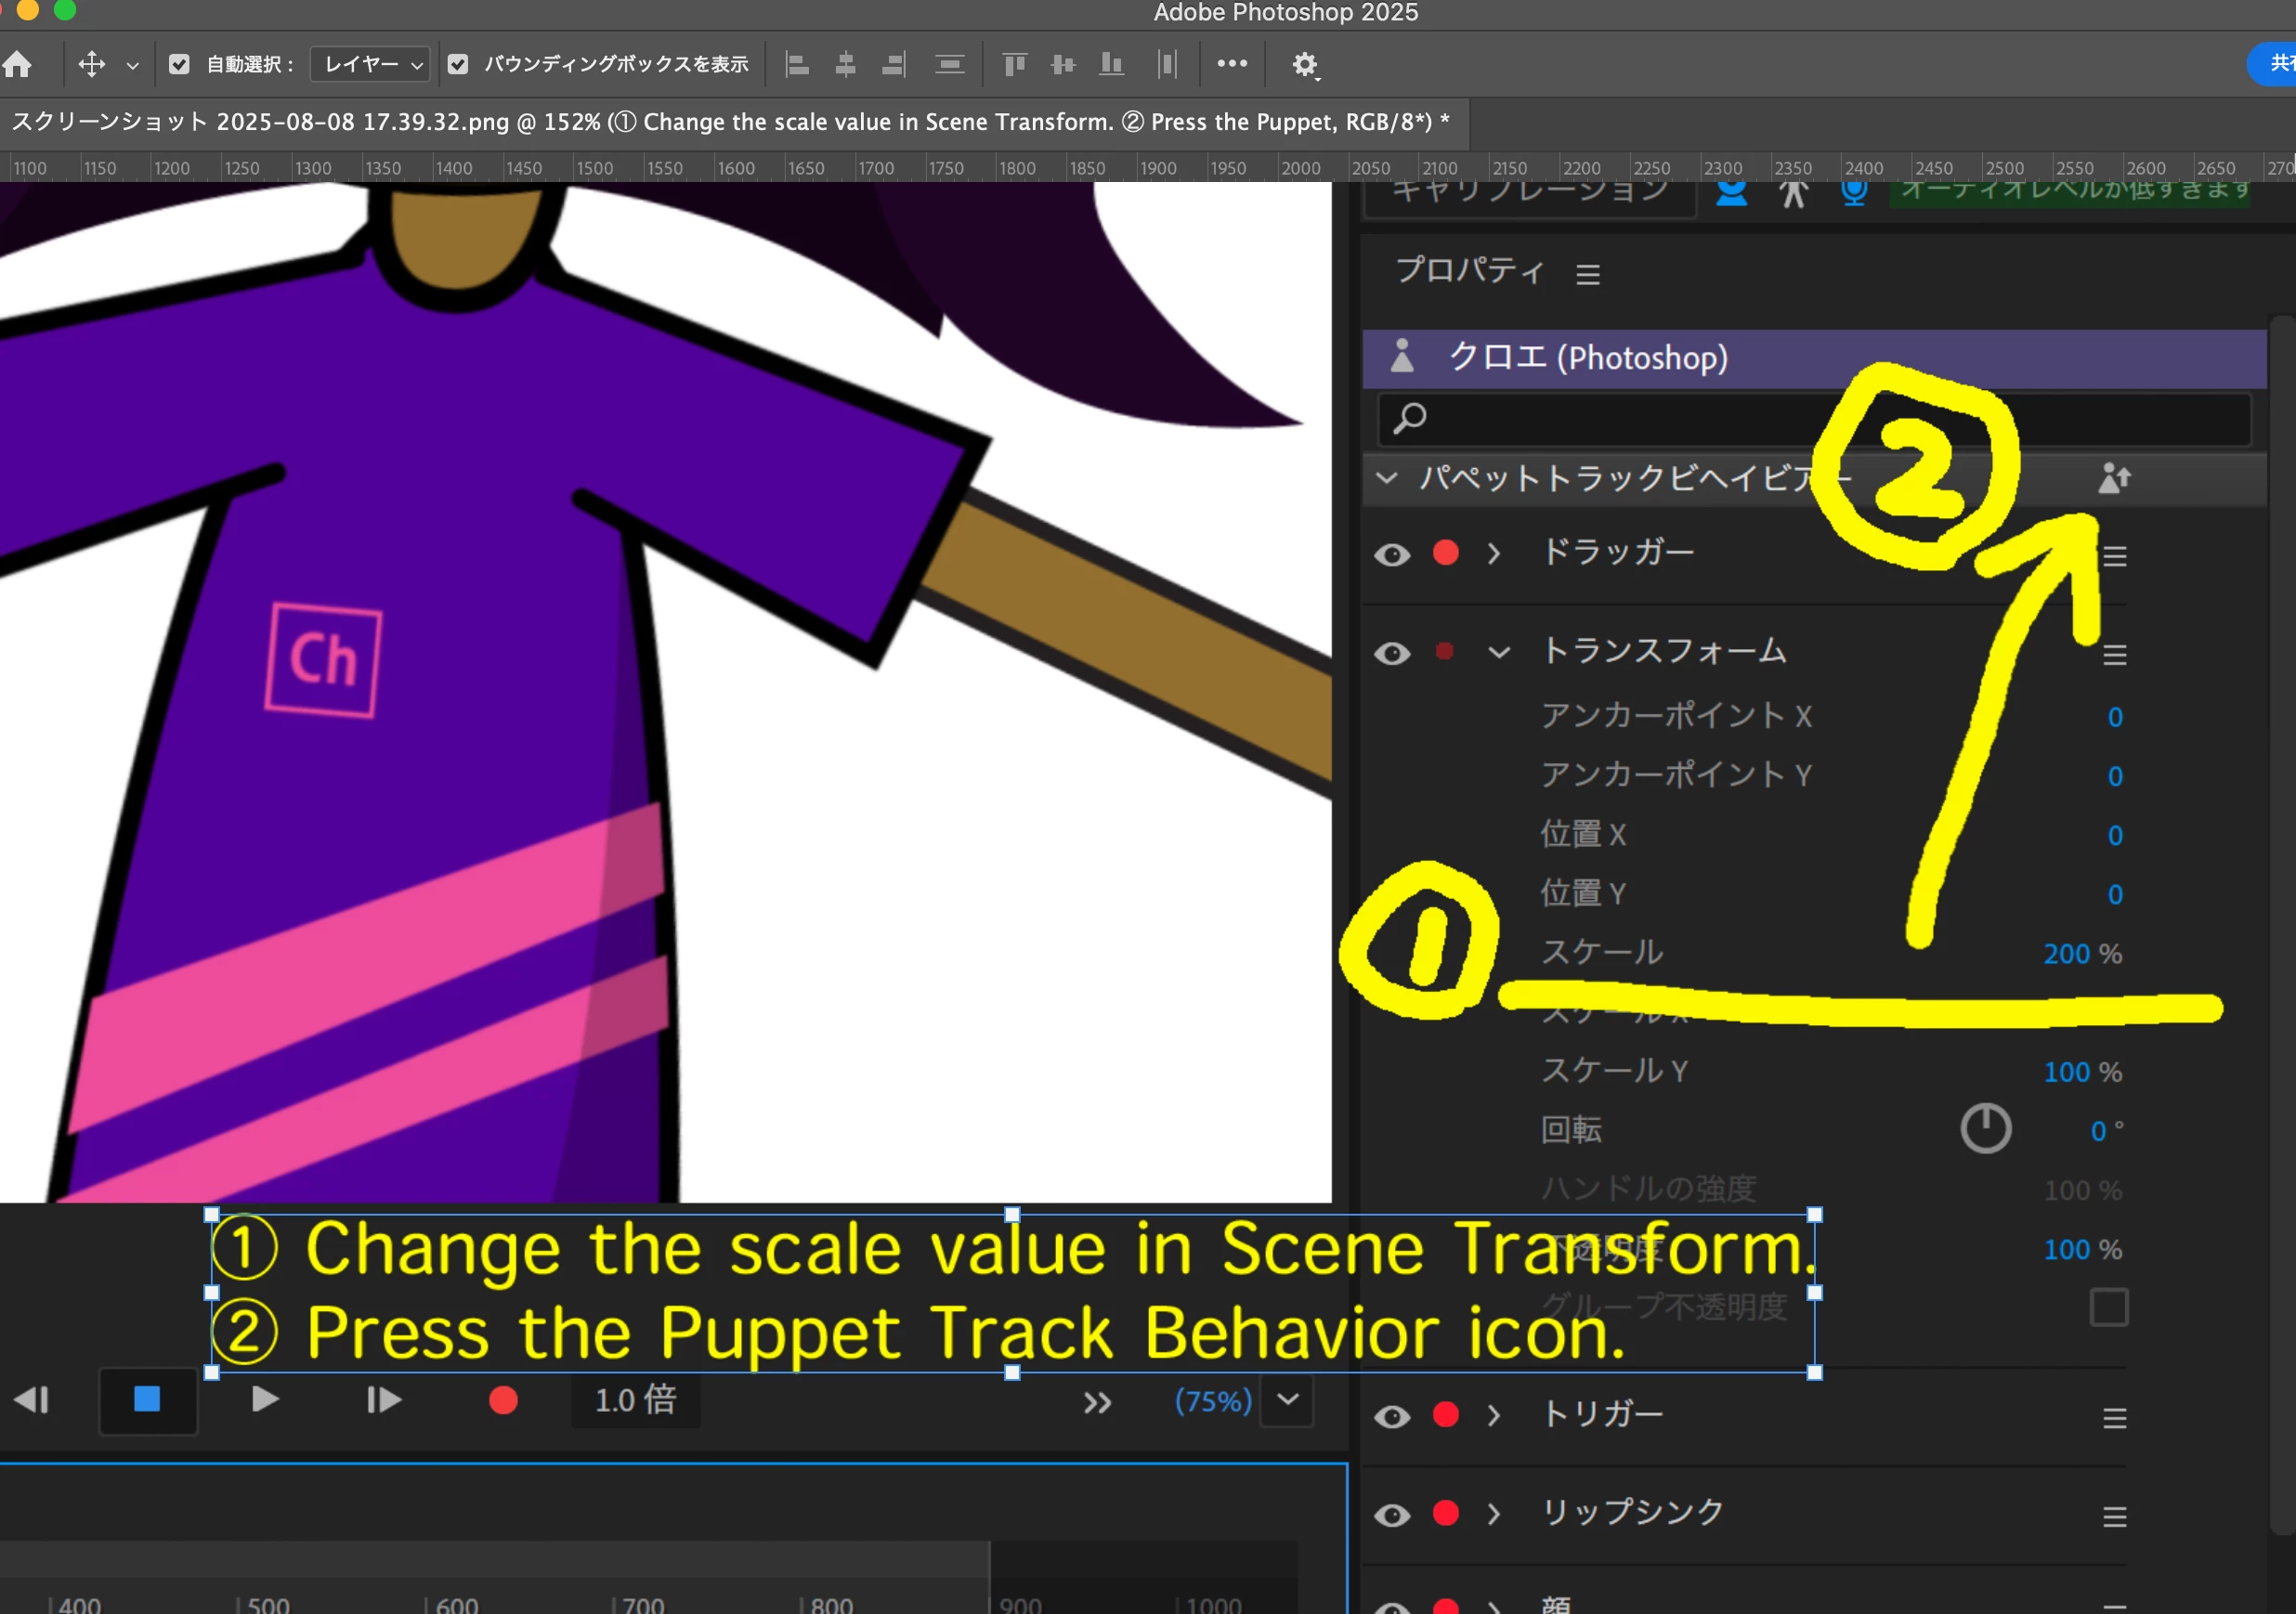2296x1614 pixels.
Task: Click align horizontal centers icon
Action: coord(845,65)
